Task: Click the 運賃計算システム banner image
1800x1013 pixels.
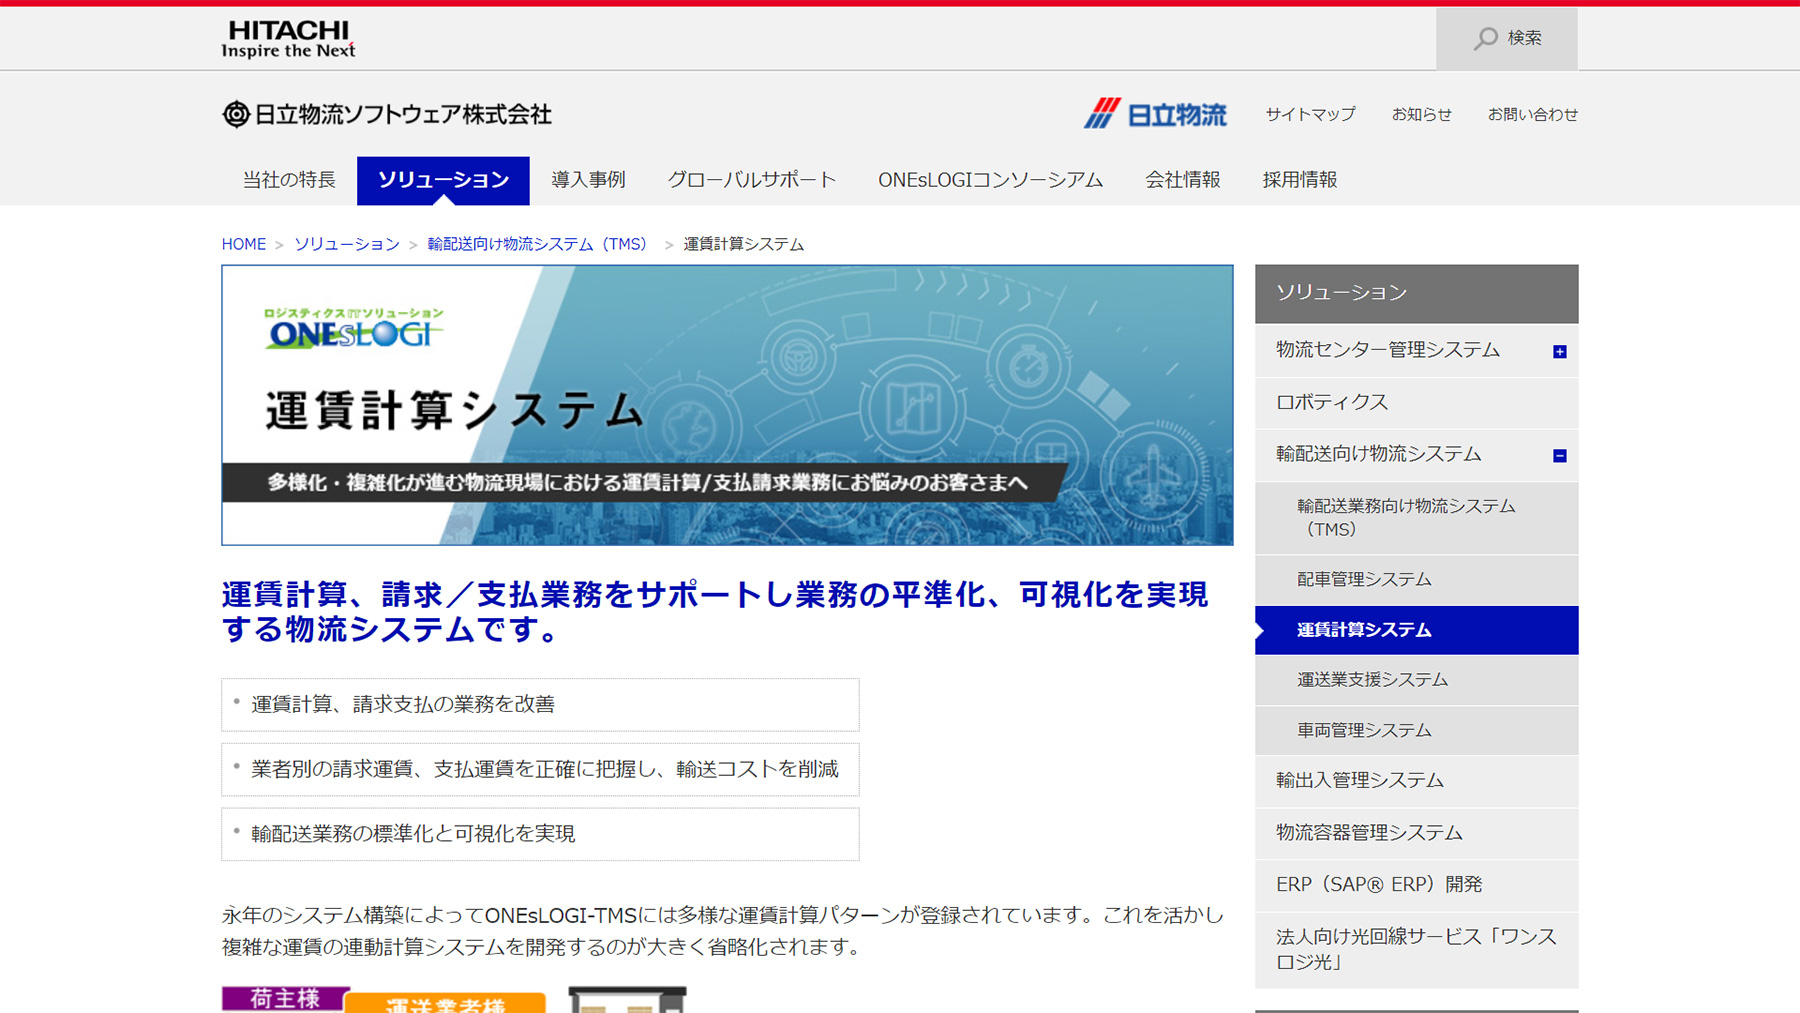Action: 727,405
